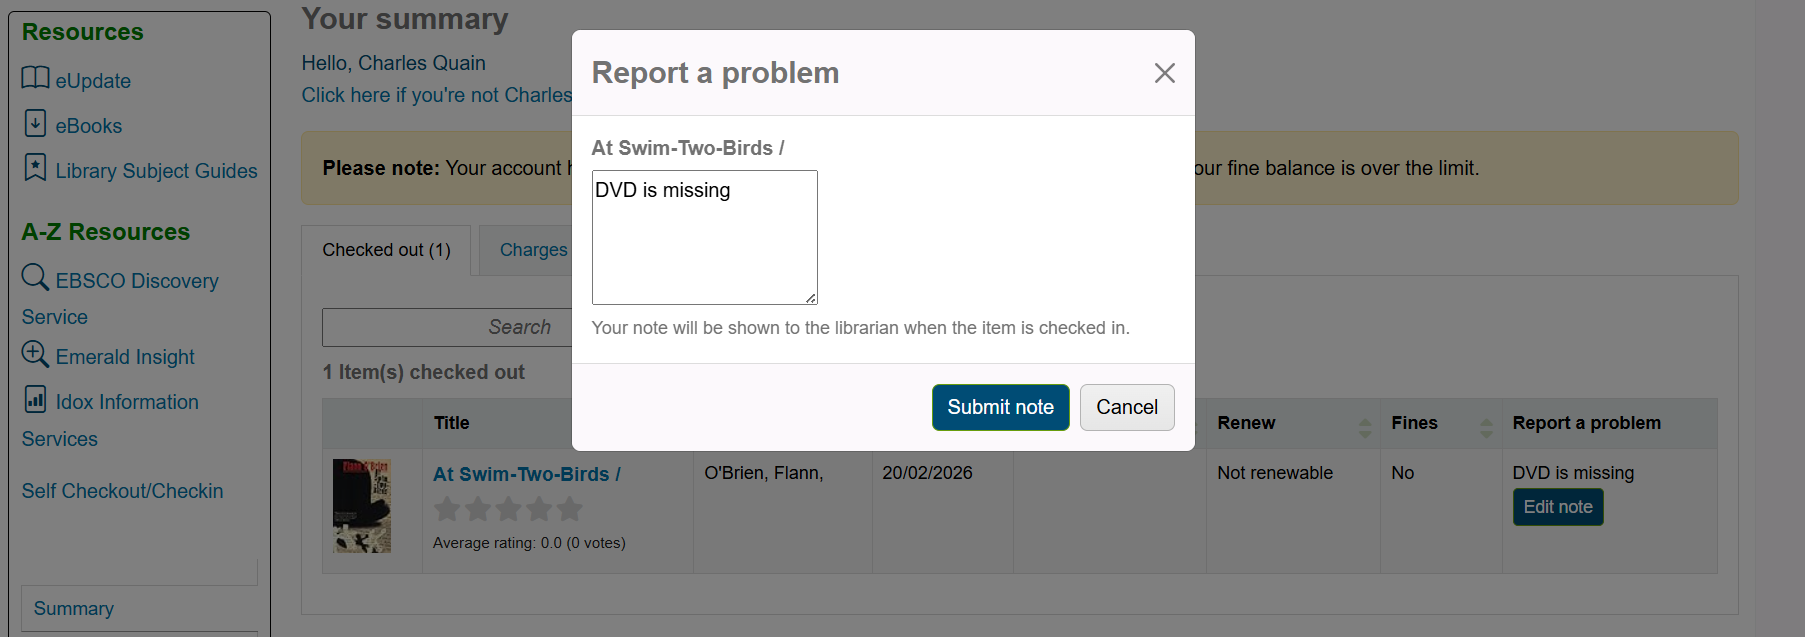Switch to the Charges tab
This screenshot has height=637, width=1805.
pyautogui.click(x=533, y=250)
